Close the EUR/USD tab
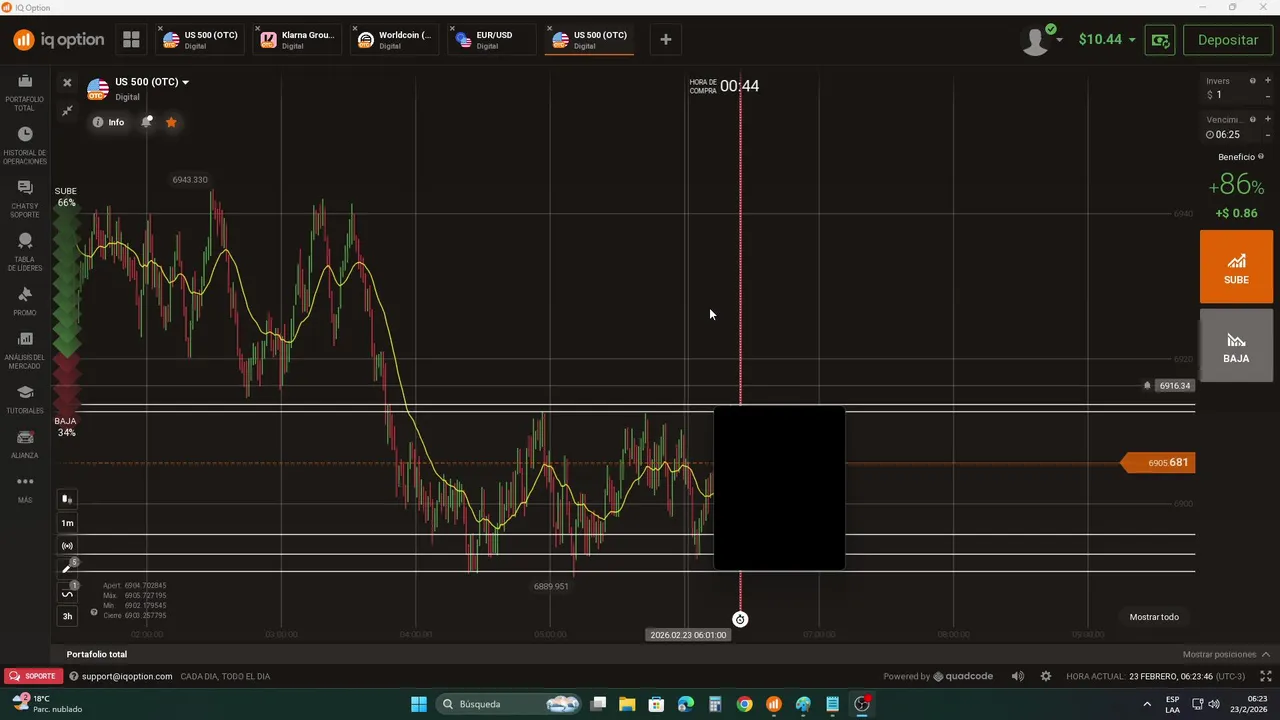The image size is (1280, 720). click(451, 28)
